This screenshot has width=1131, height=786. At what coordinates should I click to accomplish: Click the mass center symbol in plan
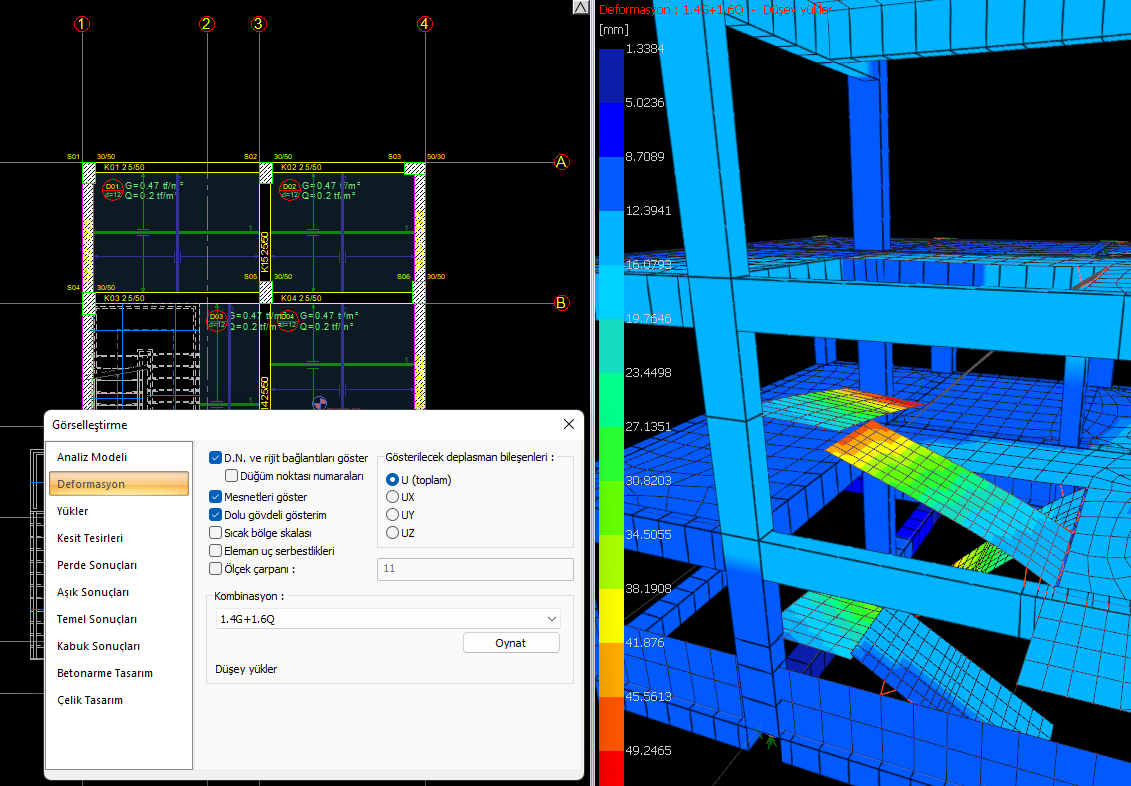pos(320,403)
